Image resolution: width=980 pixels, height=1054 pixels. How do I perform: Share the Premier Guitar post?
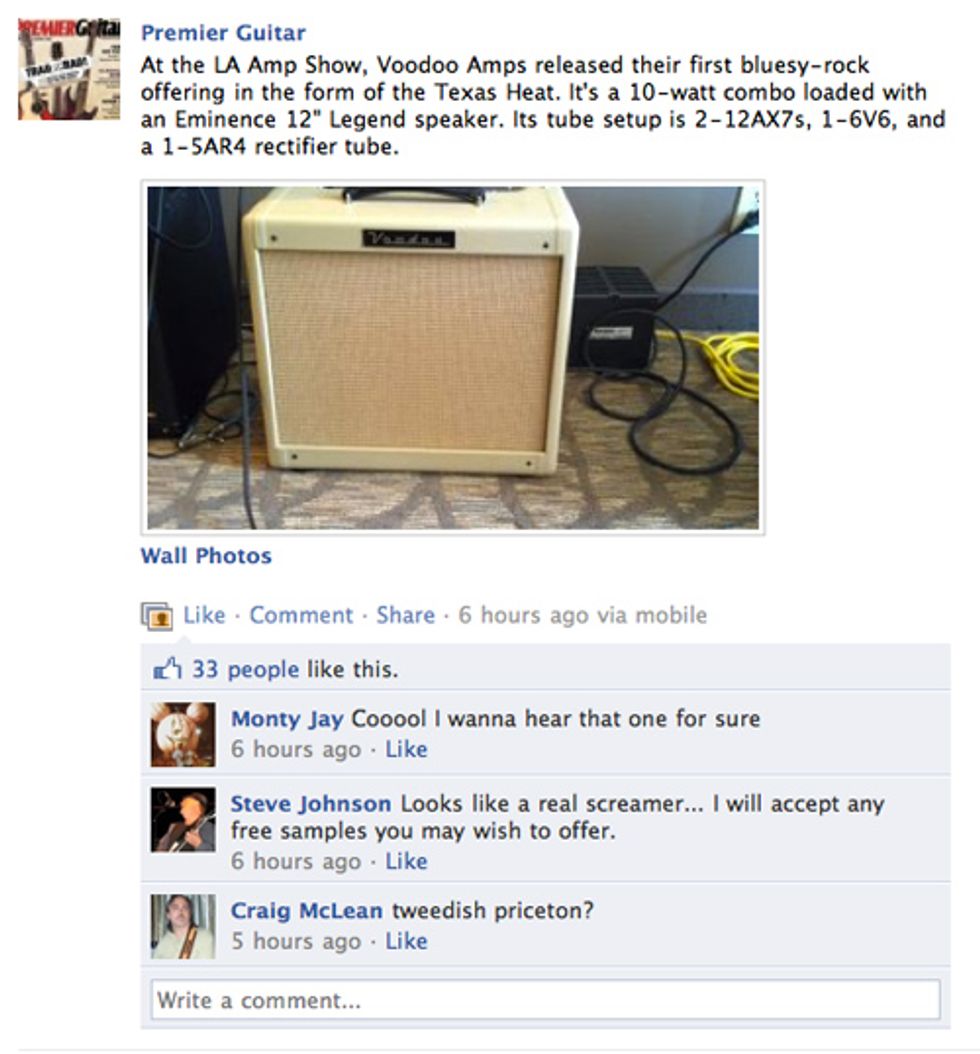(x=405, y=615)
